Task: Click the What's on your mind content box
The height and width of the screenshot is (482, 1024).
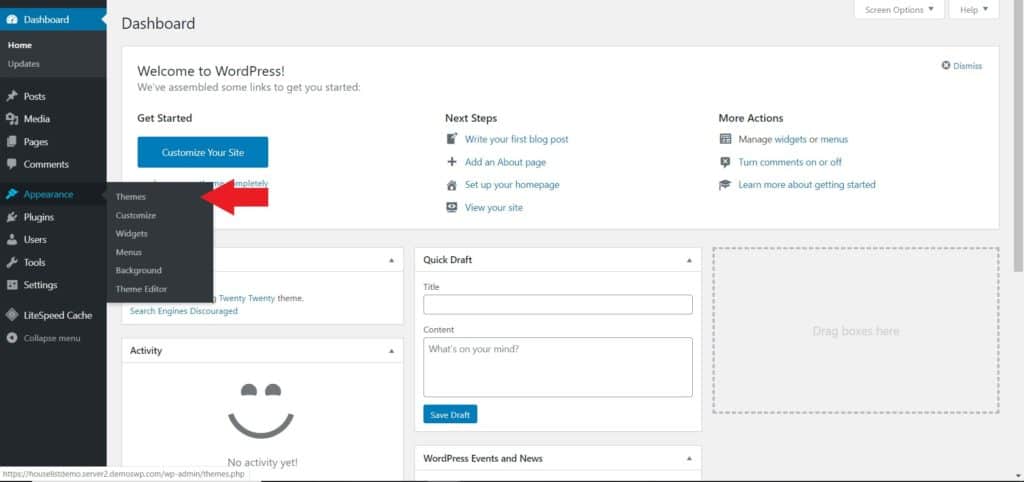Action: 558,367
